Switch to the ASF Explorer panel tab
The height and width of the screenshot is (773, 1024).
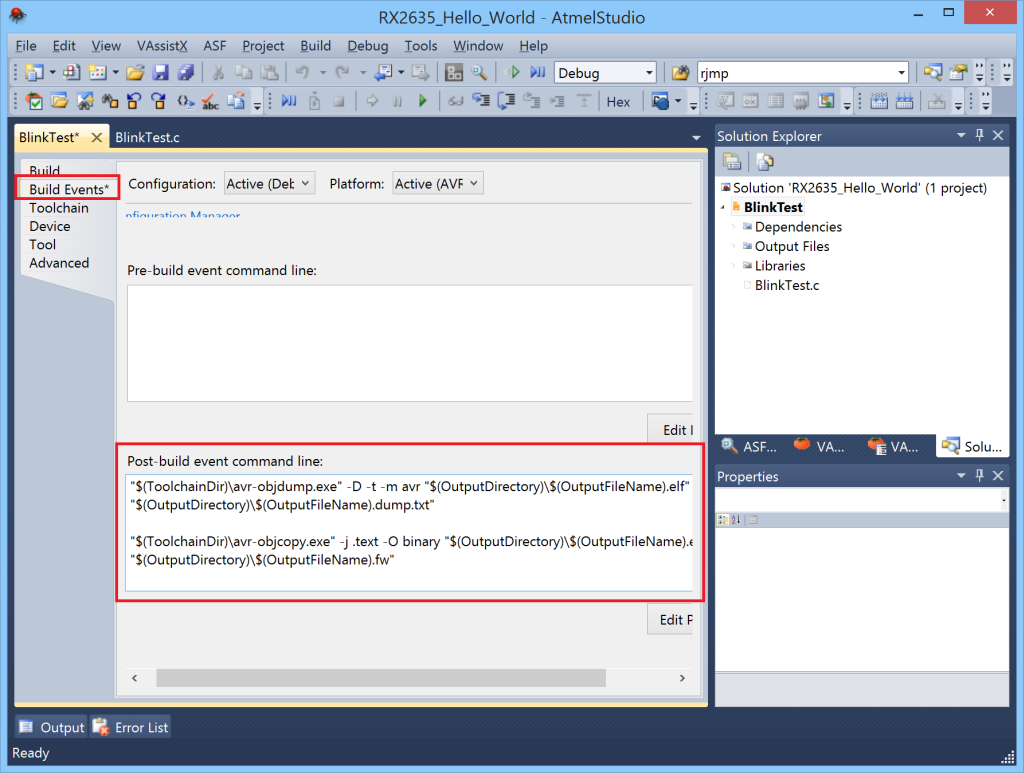pos(748,447)
